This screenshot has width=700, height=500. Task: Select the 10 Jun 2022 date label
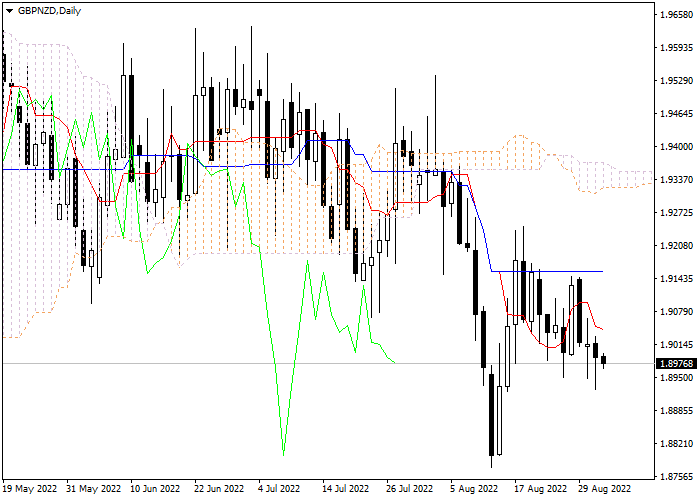pos(155,489)
